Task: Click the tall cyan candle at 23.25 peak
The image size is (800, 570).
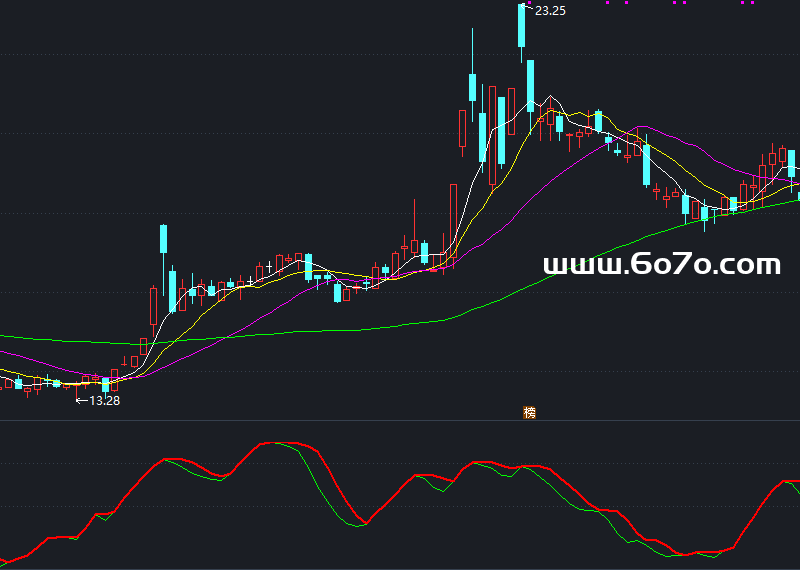Action: pos(521,32)
